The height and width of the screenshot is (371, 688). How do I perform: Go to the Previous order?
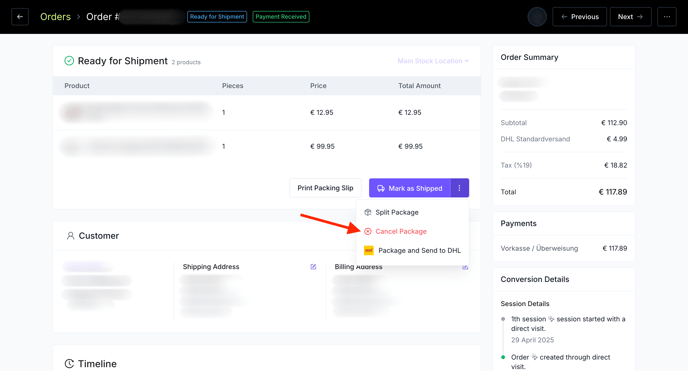point(580,17)
